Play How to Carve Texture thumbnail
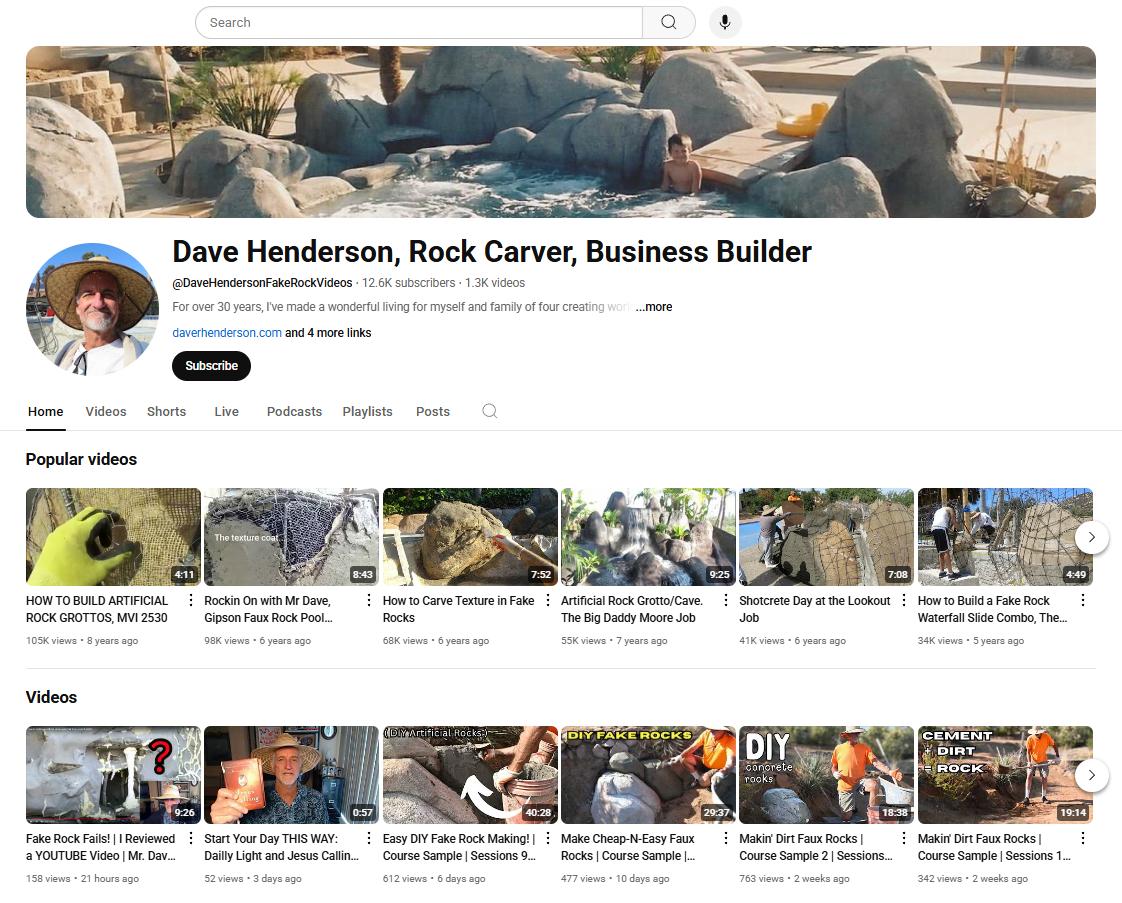Image resolution: width=1122 pixels, height=903 pixels. (x=470, y=536)
